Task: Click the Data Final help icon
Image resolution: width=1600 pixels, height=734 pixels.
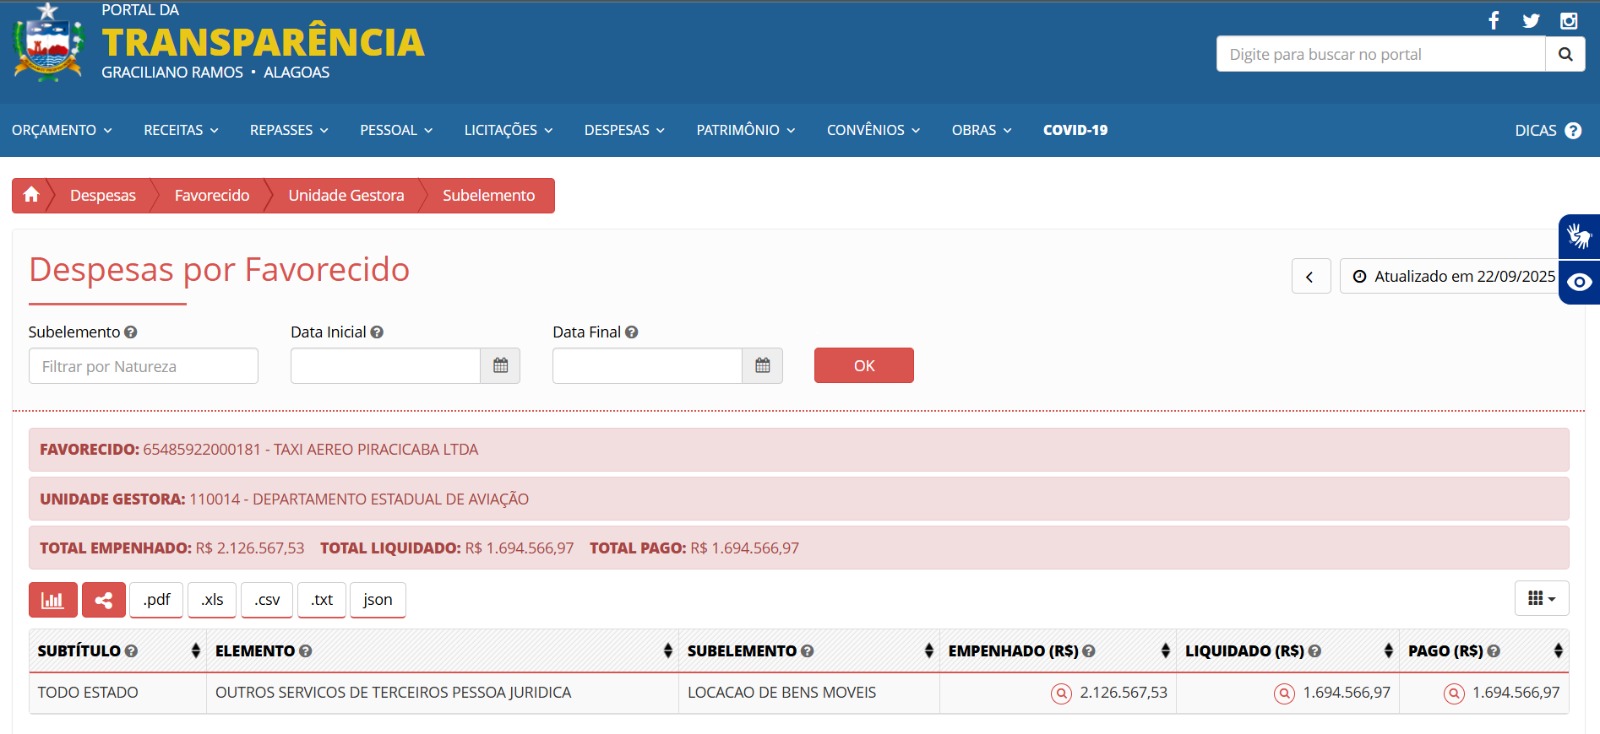Action: 631,332
